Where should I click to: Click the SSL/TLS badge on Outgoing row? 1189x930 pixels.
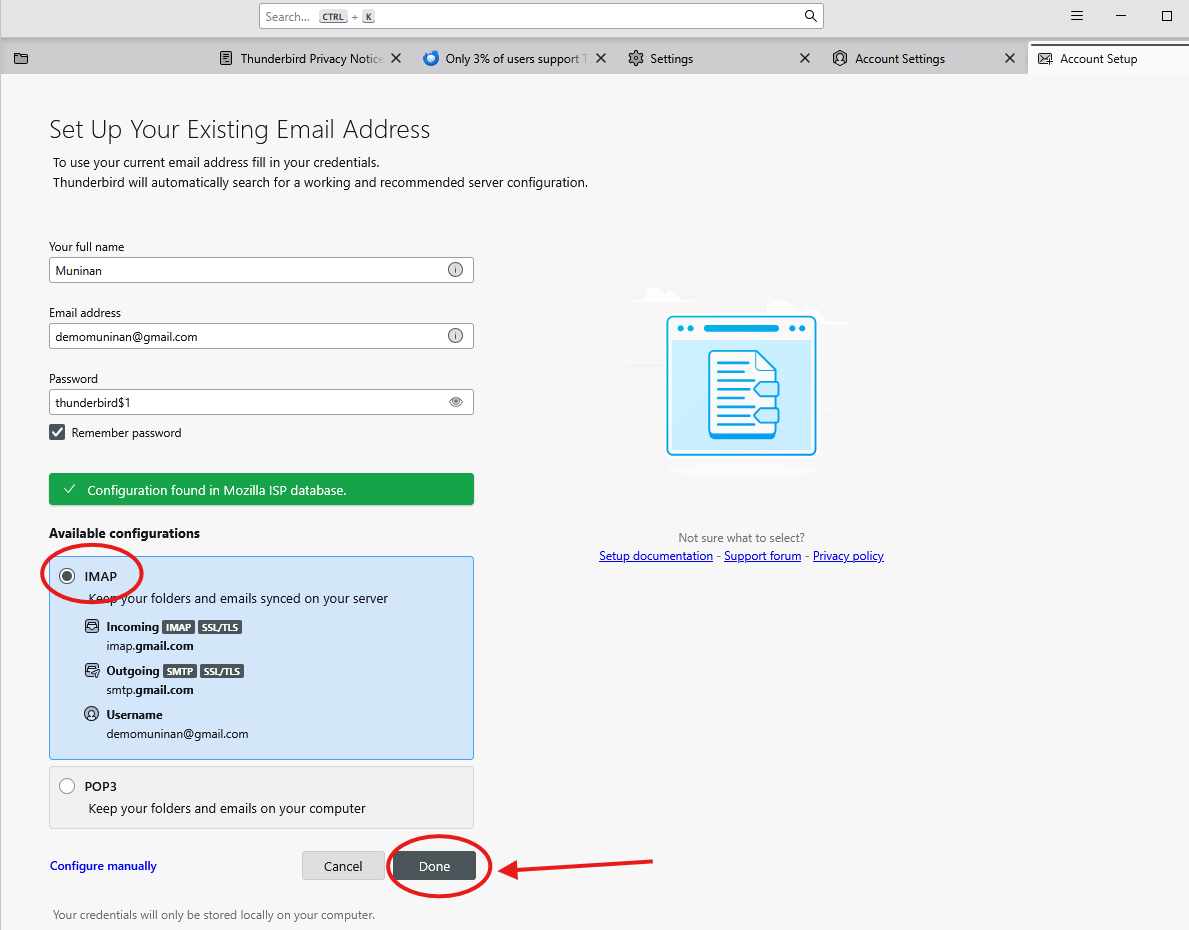click(222, 671)
